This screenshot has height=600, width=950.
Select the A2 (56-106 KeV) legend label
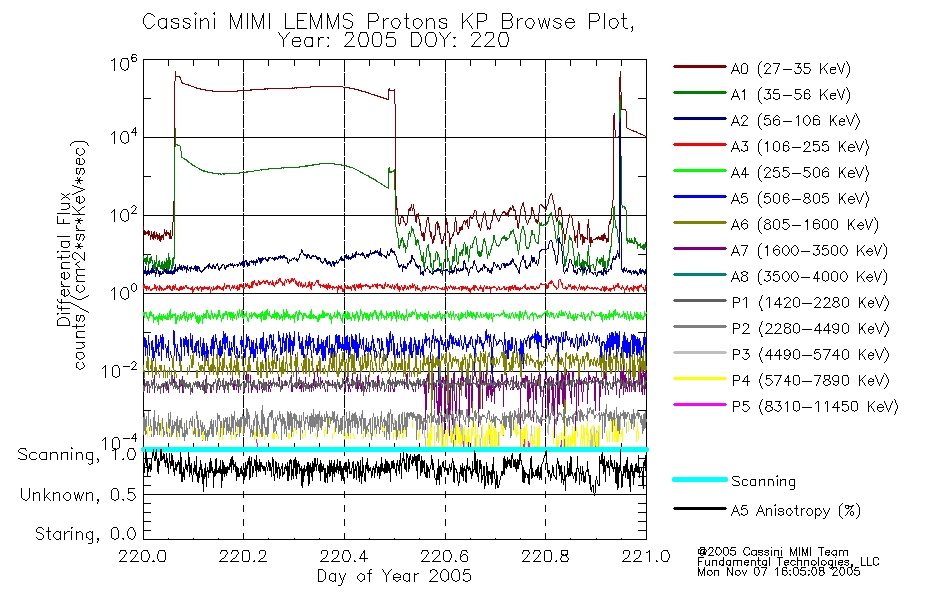point(795,121)
